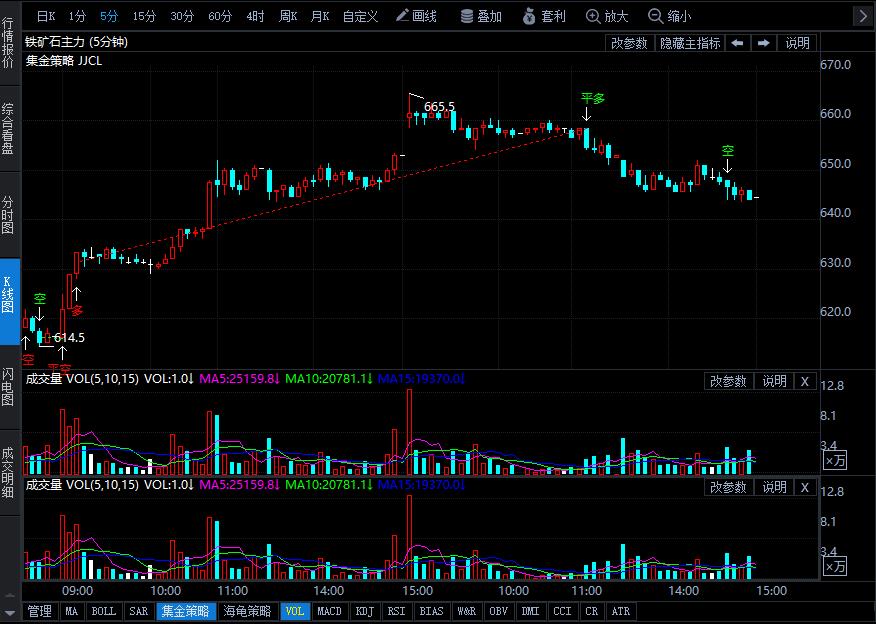
Task: Open the 自定义 custom period option
Action: 360,16
